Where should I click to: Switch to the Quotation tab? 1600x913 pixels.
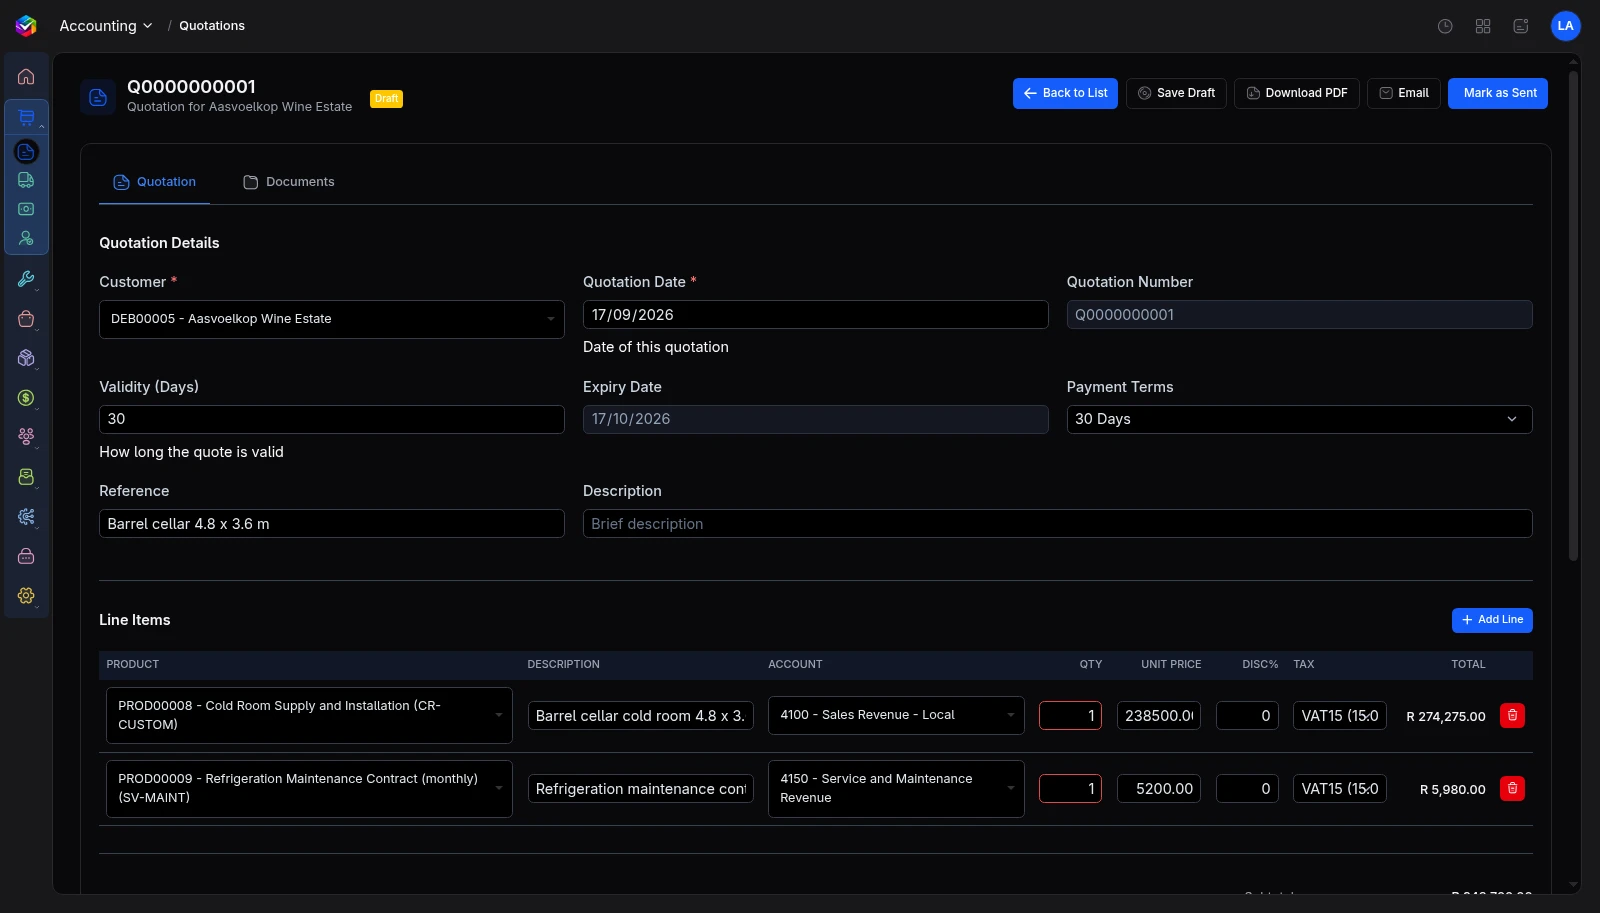154,182
